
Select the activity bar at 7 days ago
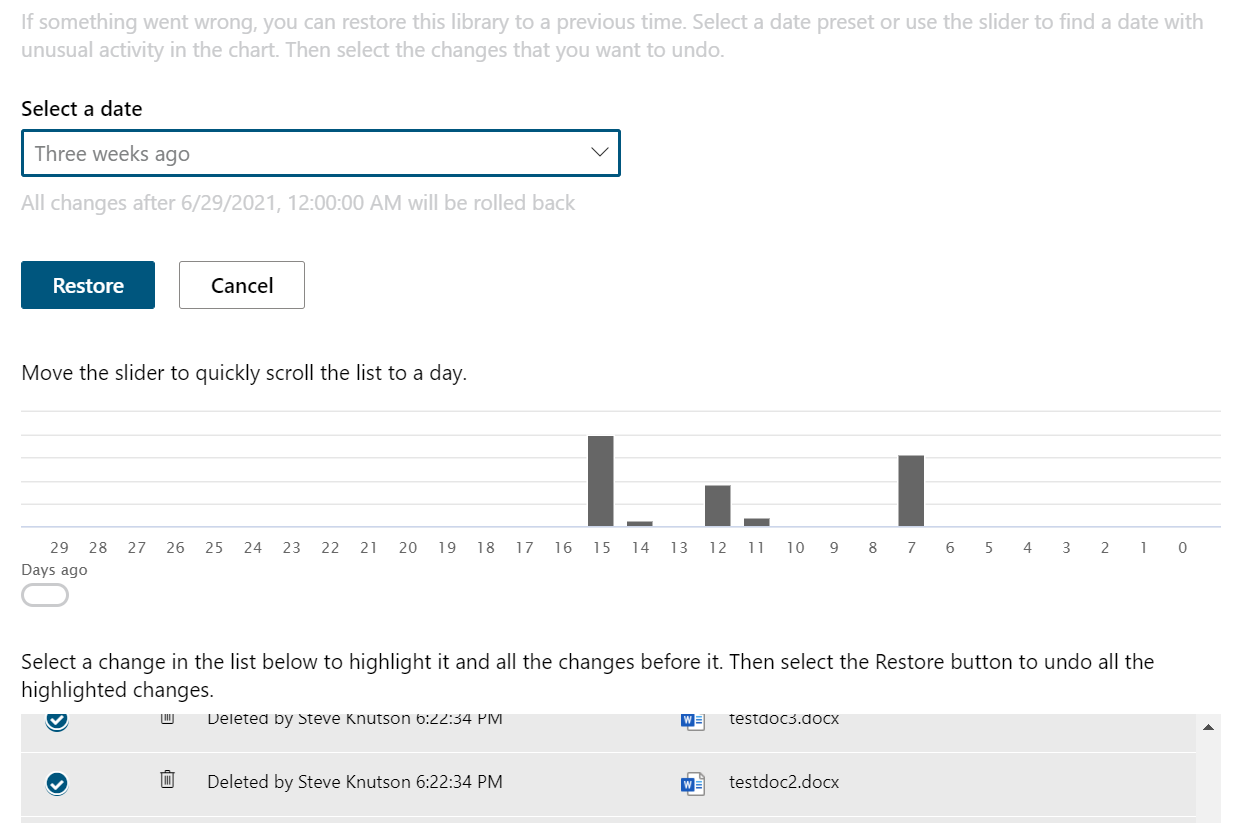(911, 490)
